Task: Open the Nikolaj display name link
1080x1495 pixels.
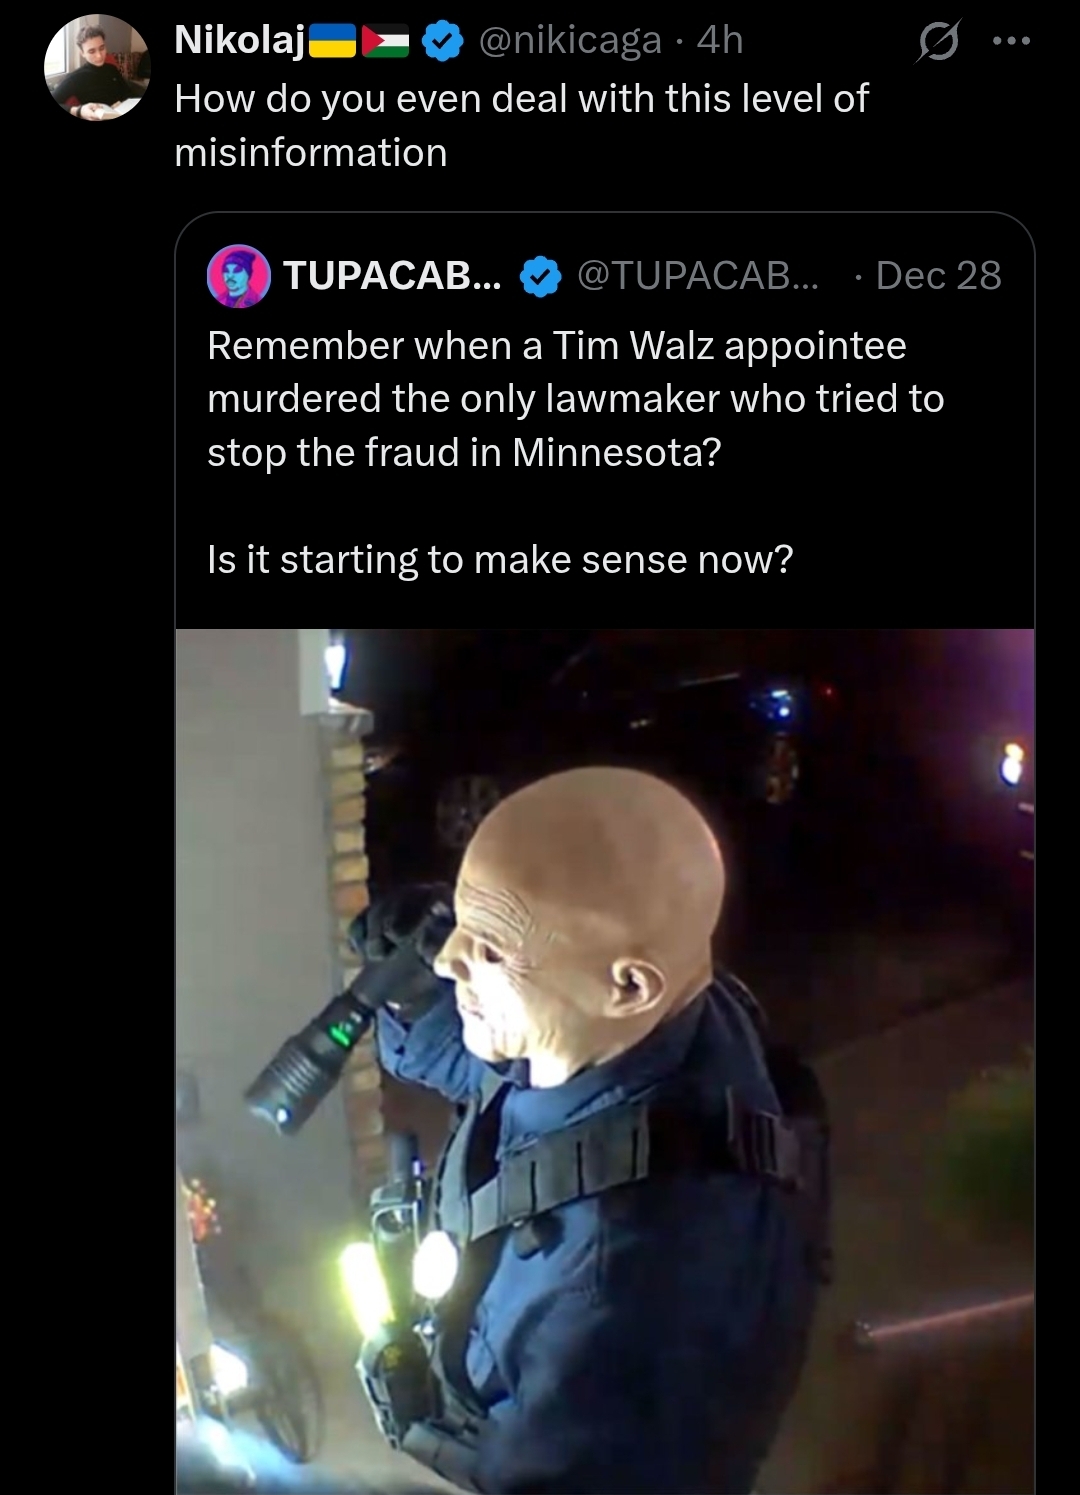Action: (x=240, y=40)
